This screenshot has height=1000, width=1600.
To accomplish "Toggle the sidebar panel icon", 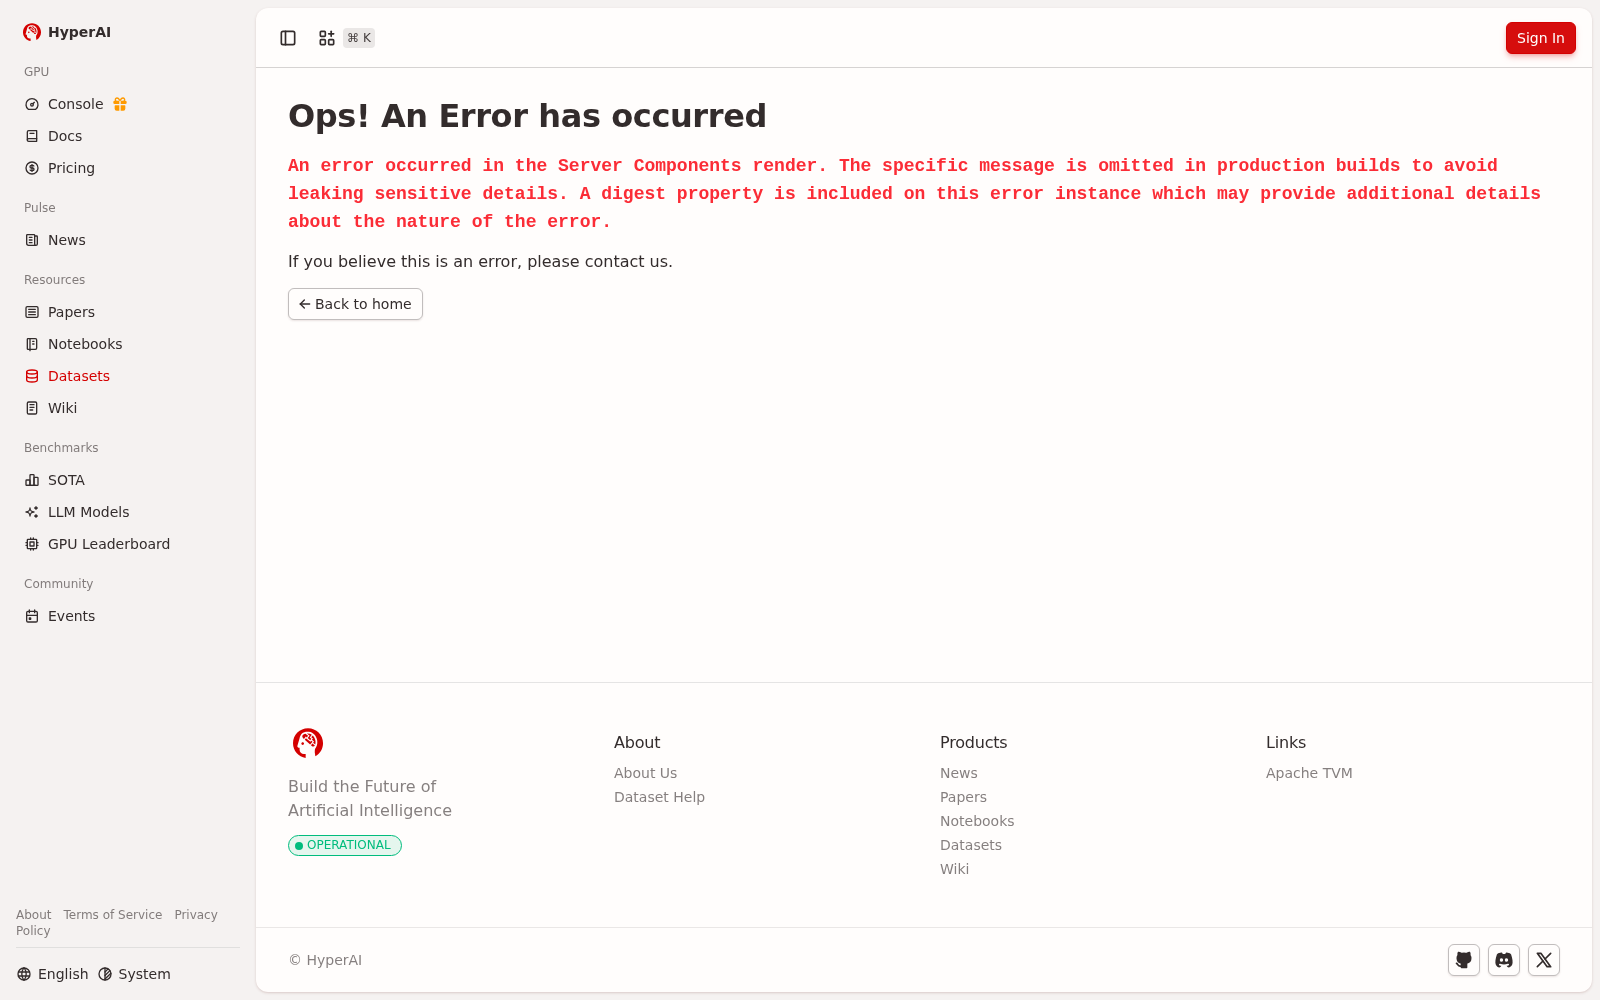I will [288, 38].
